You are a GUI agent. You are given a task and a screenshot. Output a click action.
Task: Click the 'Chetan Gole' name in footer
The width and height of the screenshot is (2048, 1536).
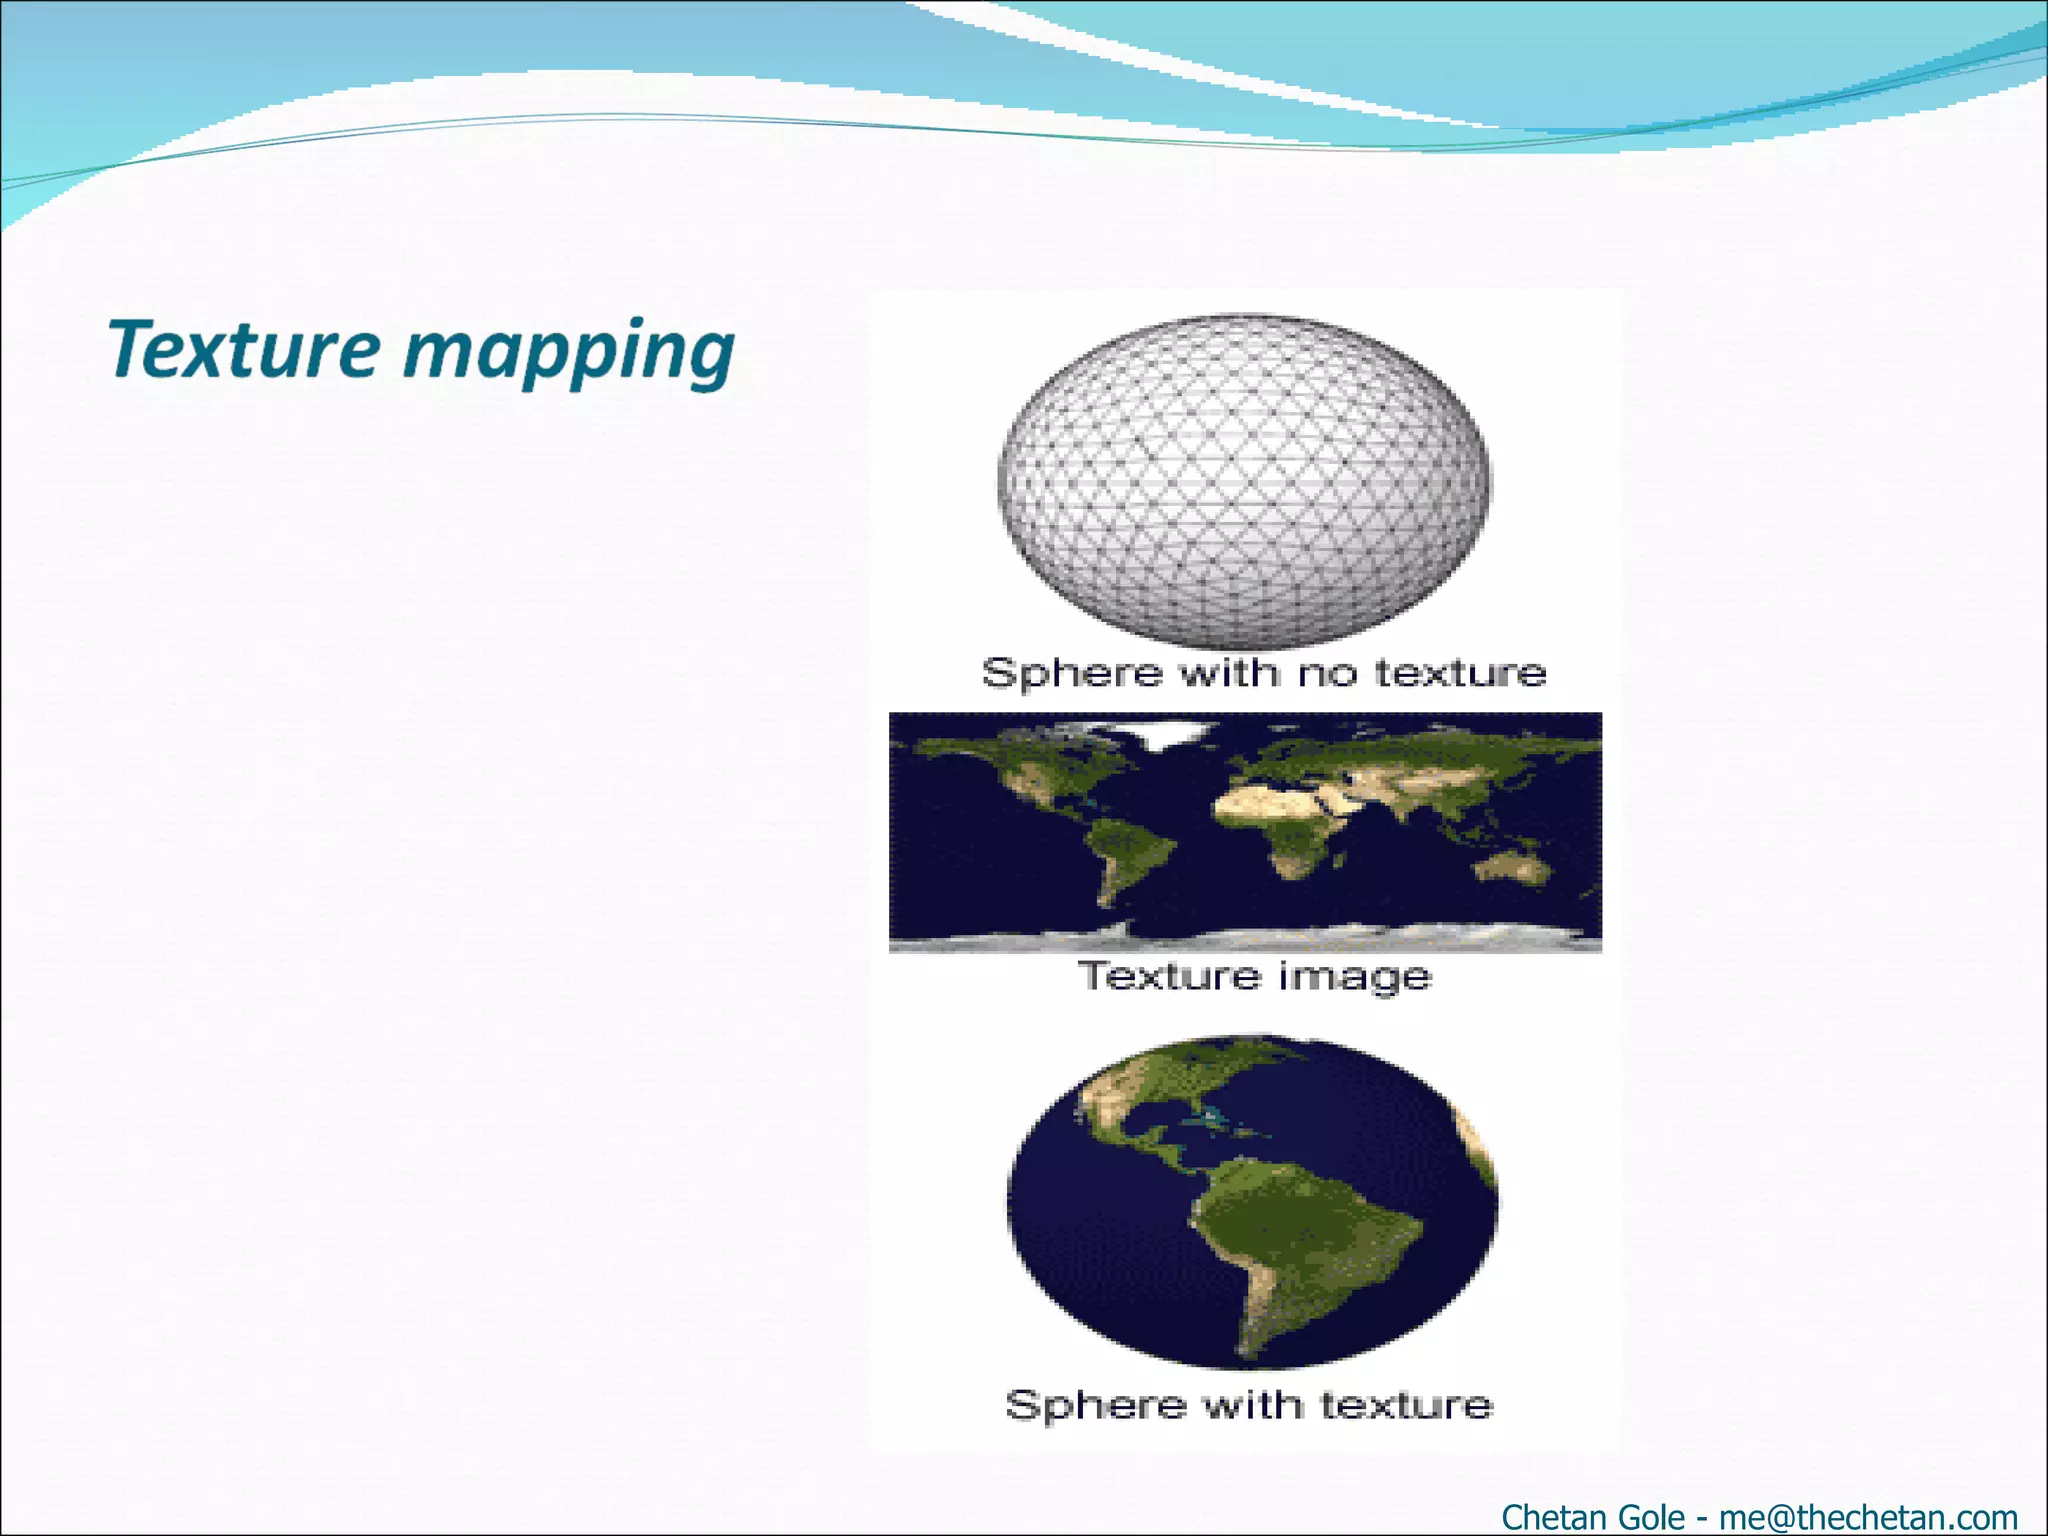pos(1592,1517)
